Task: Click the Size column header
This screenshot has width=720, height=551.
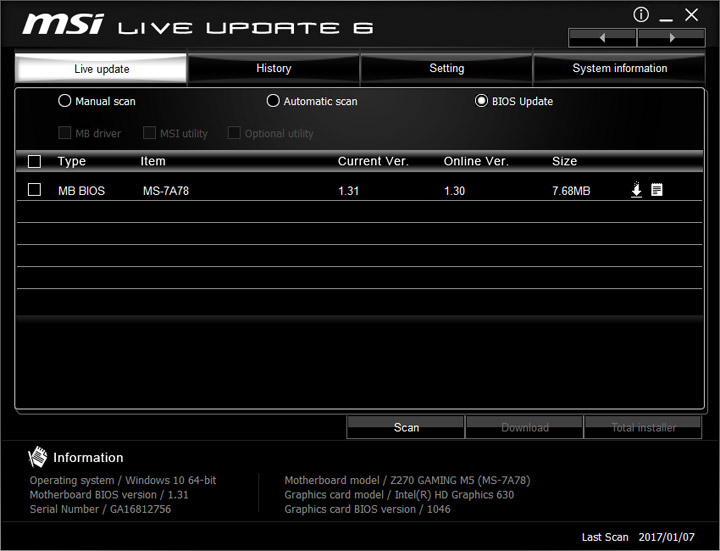Action: point(564,161)
